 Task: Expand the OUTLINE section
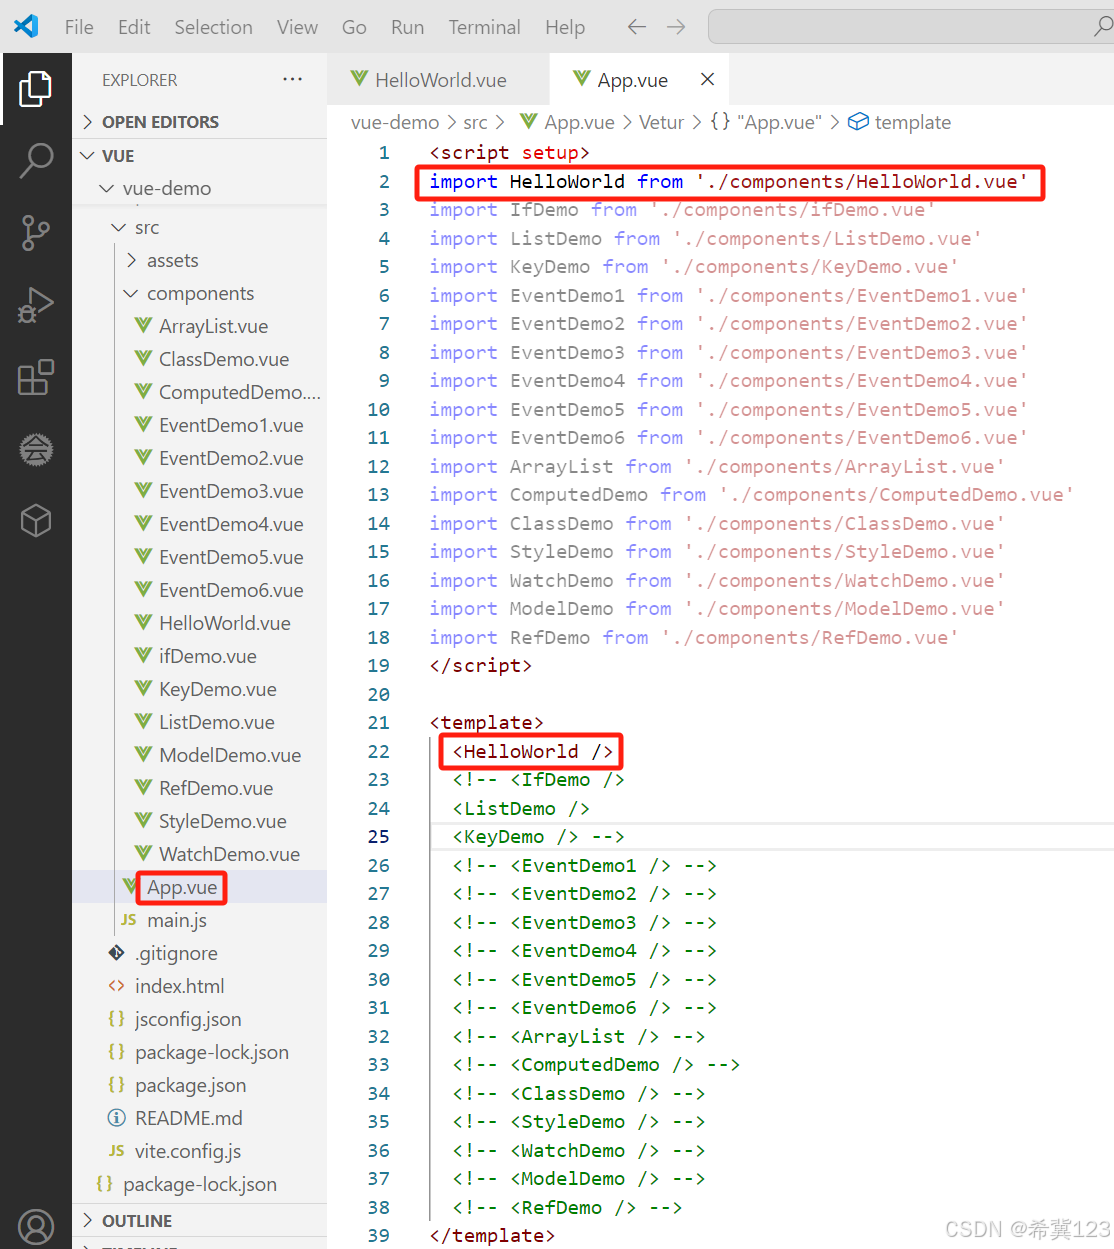(200, 1221)
